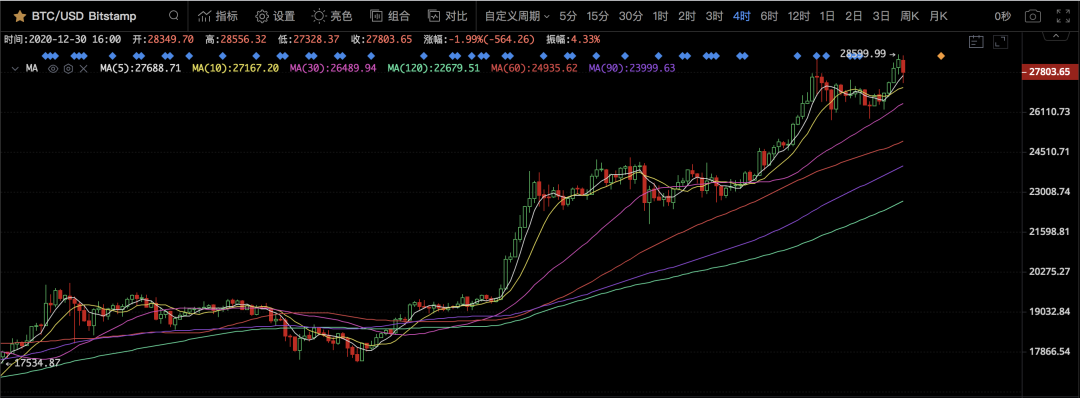Select the 1日 timeframe
The height and width of the screenshot is (398, 1080).
[827, 16]
